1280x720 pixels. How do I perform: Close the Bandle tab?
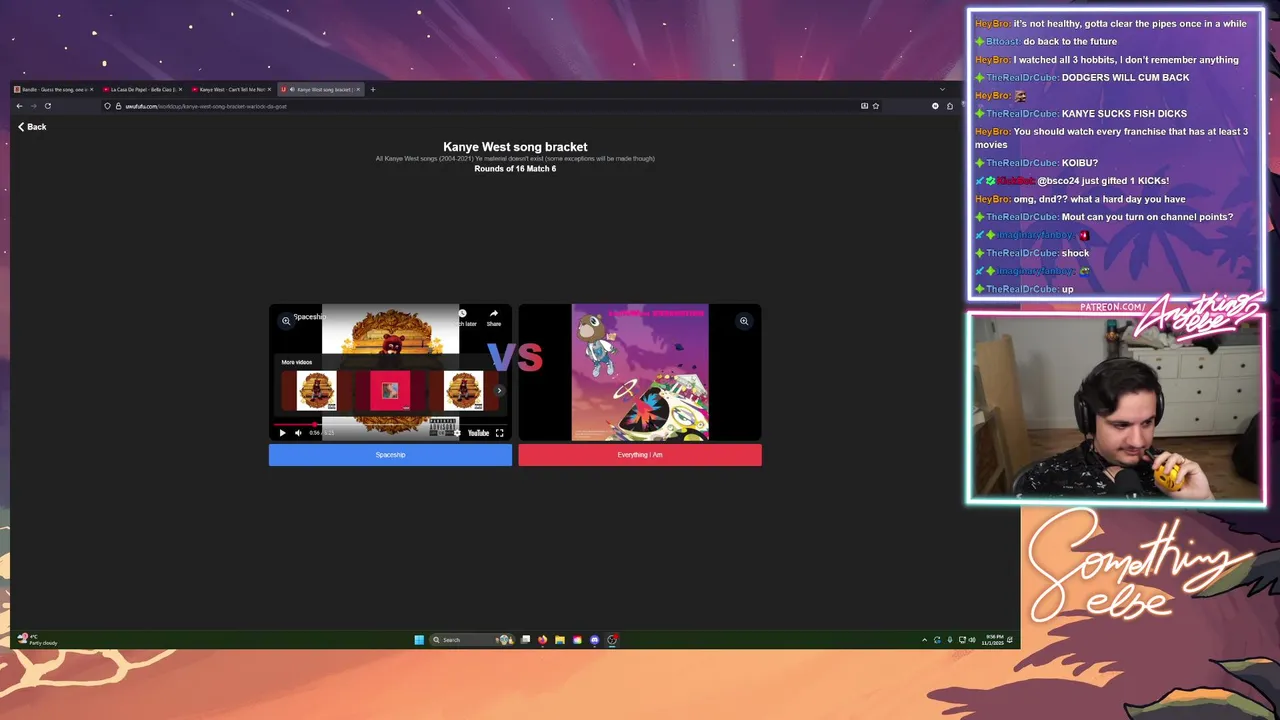coord(92,89)
